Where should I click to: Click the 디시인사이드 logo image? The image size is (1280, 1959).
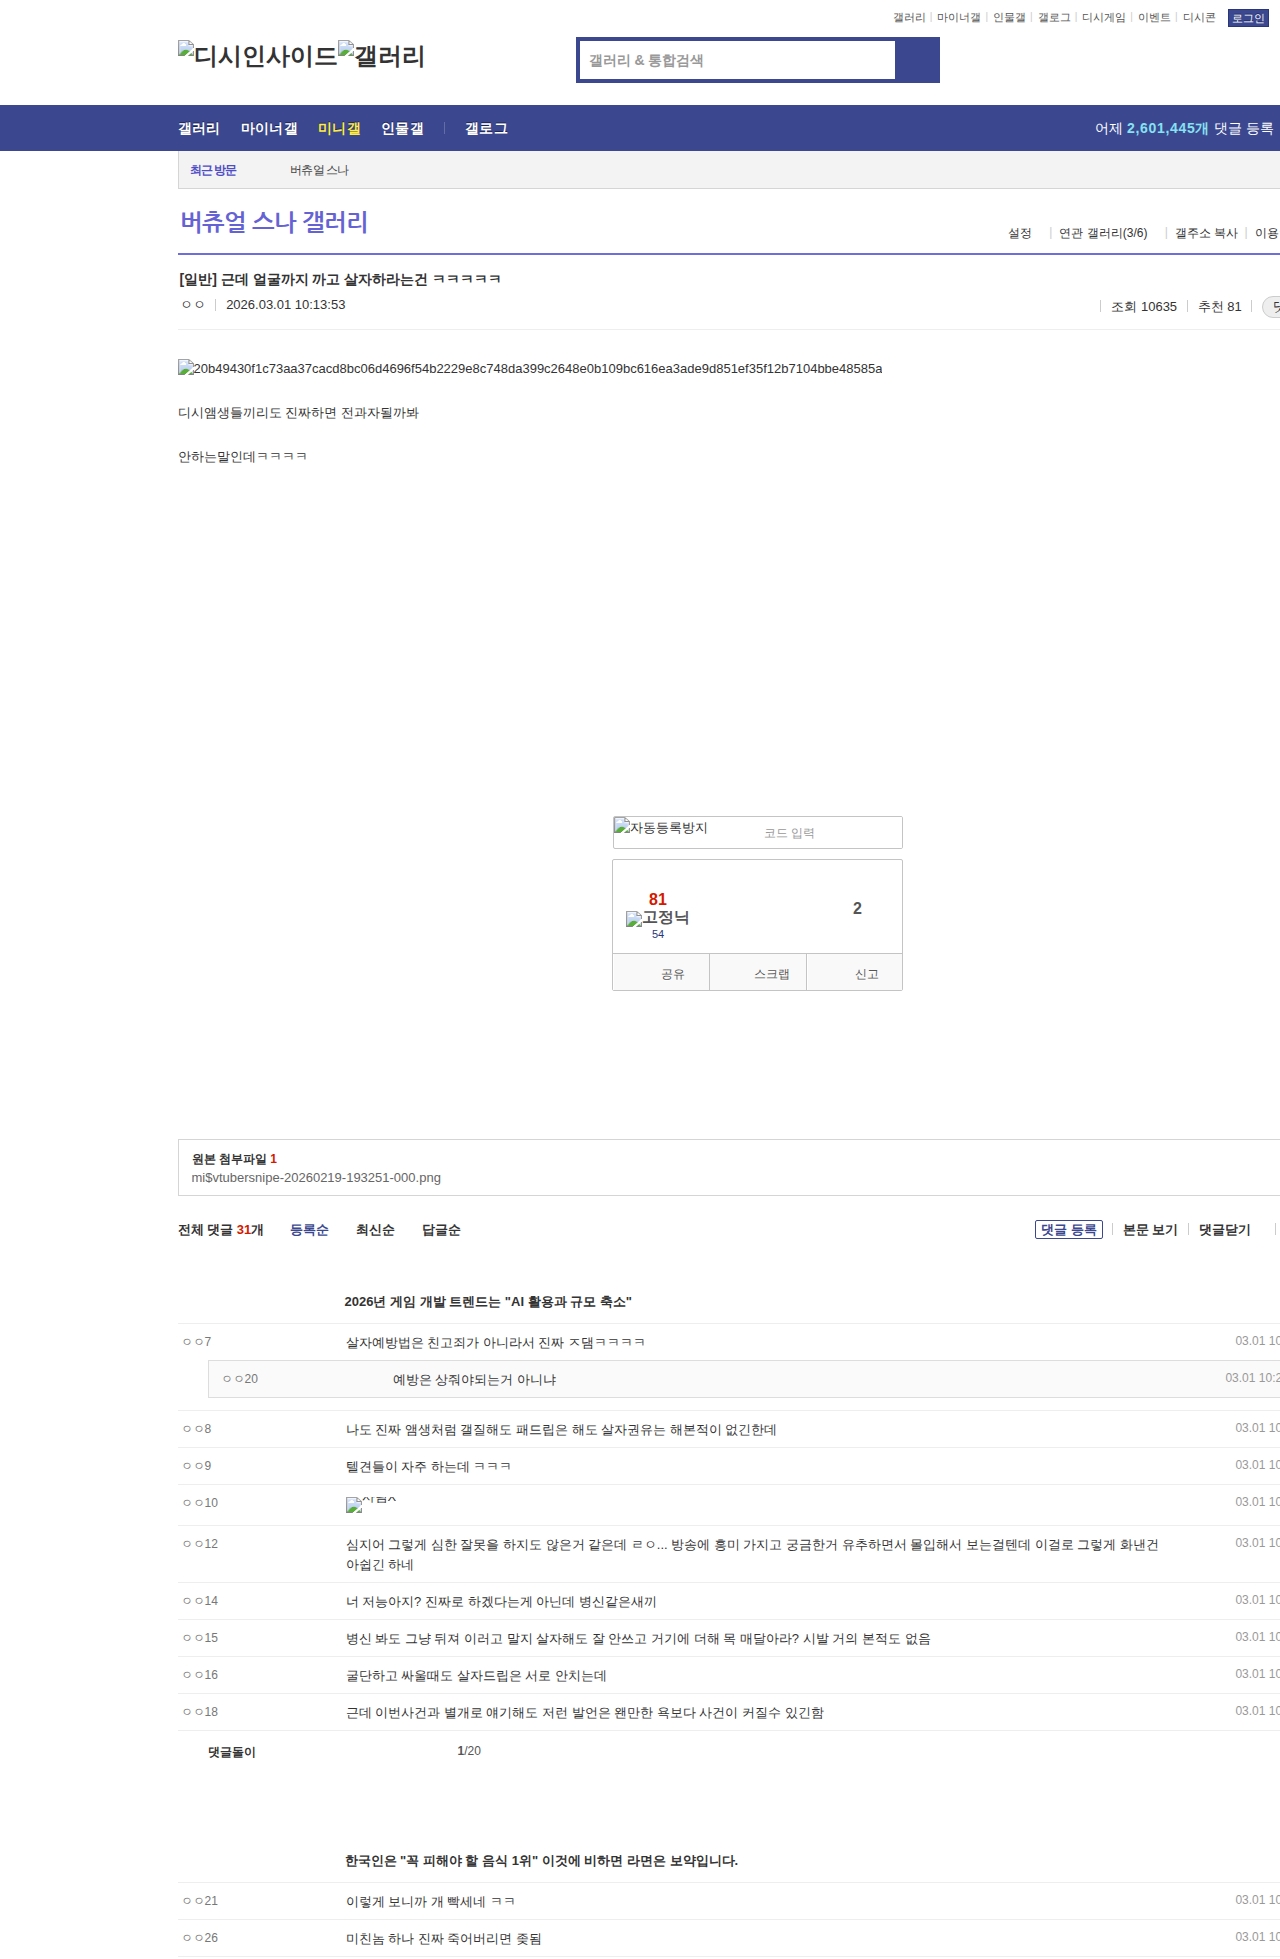pos(257,56)
